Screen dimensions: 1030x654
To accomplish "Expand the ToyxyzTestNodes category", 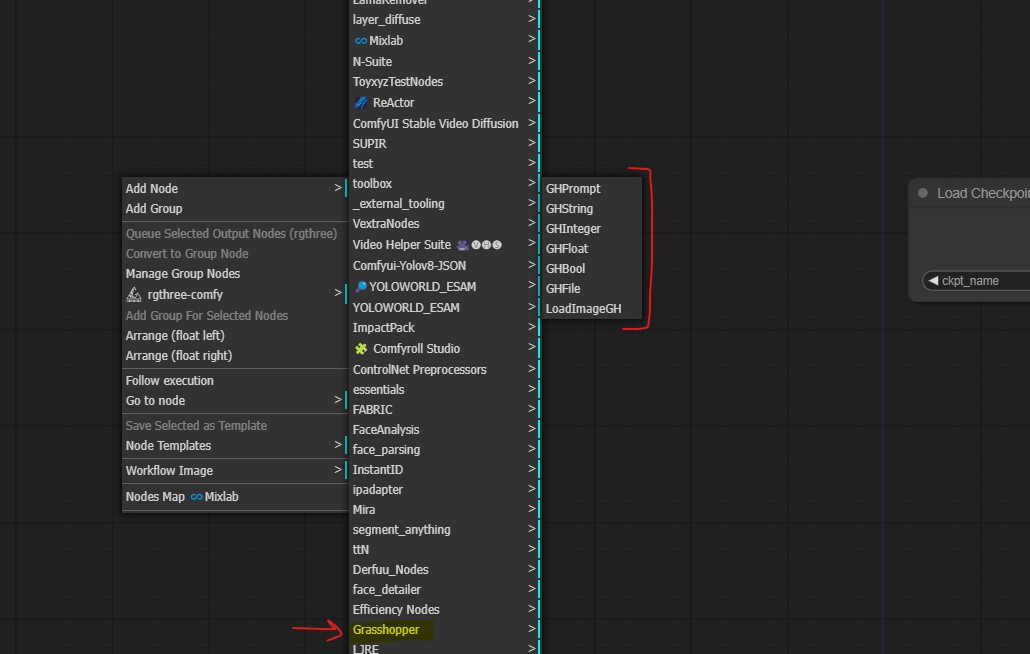I will point(444,82).
